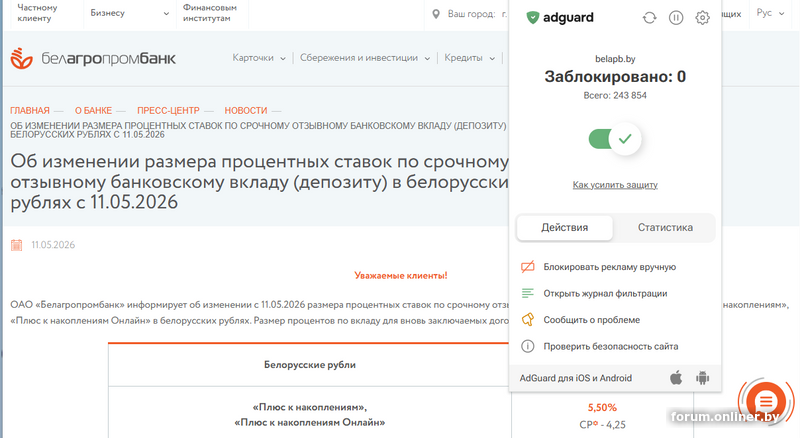This screenshot has width=800, height=438.
Task: Toggle AdGuard protection switch for belapb.by
Action: (x=615, y=139)
